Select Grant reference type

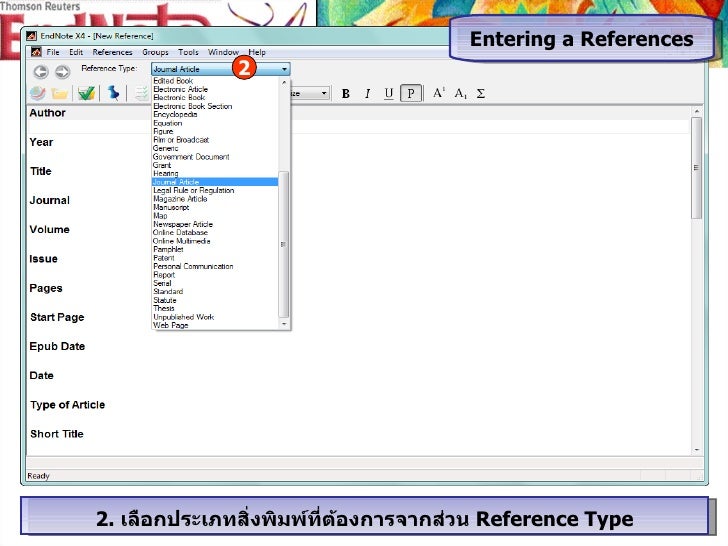[x=162, y=165]
